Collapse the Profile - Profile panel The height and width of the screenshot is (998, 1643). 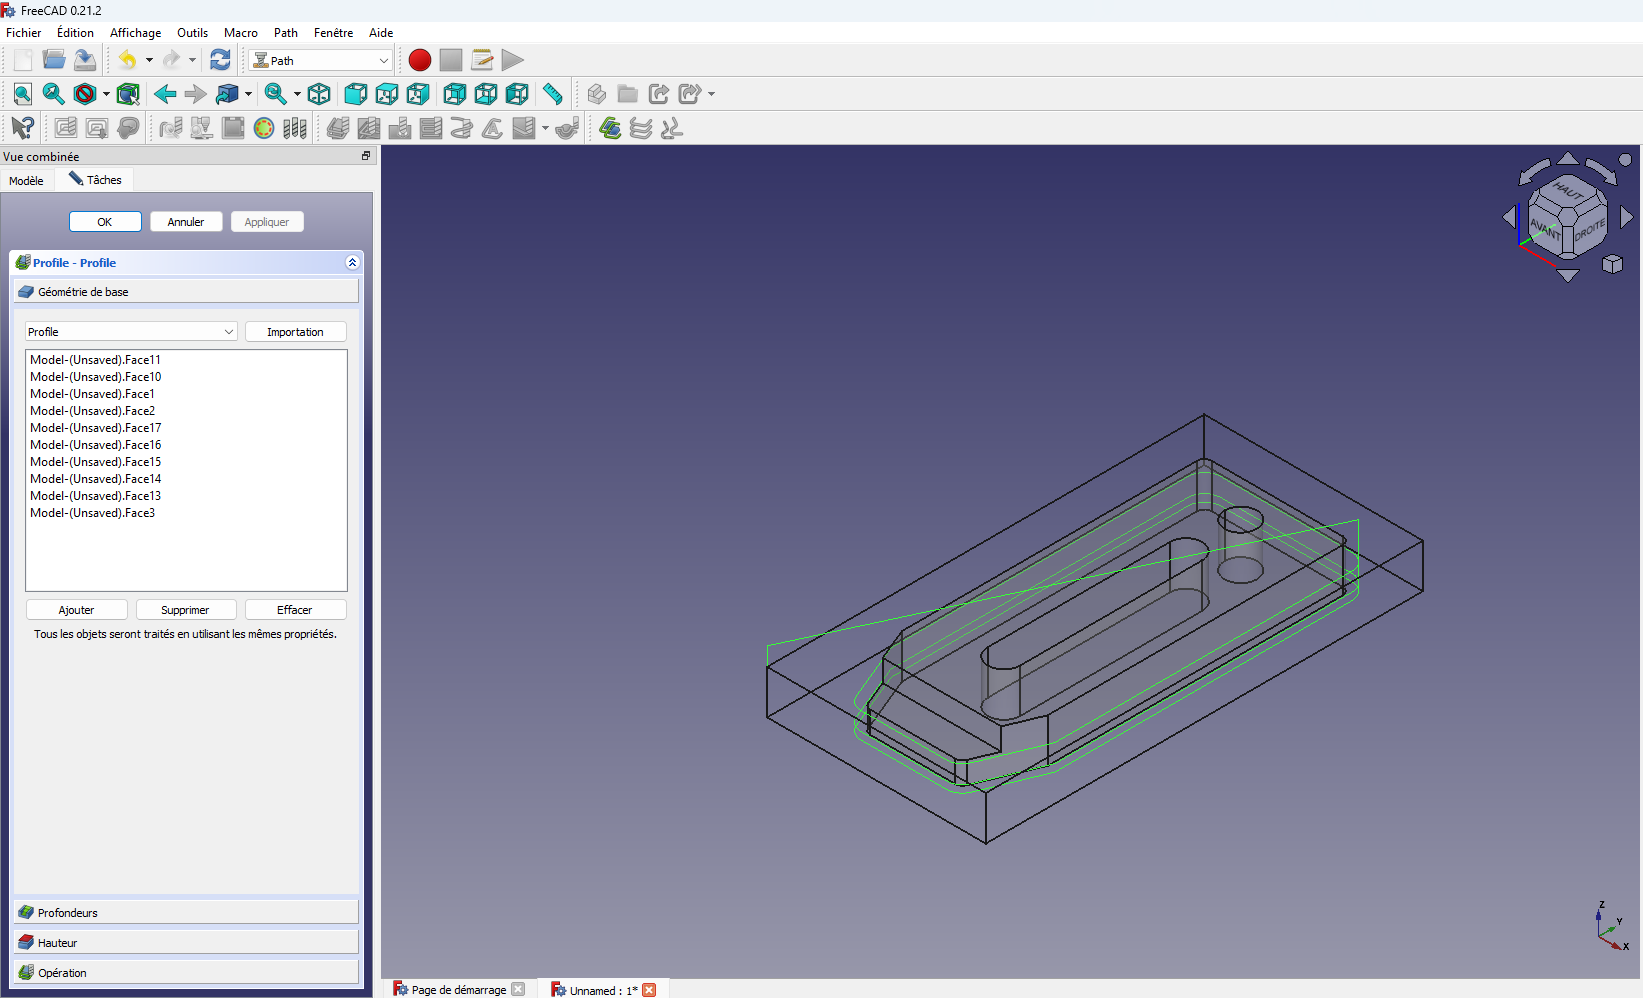click(352, 262)
